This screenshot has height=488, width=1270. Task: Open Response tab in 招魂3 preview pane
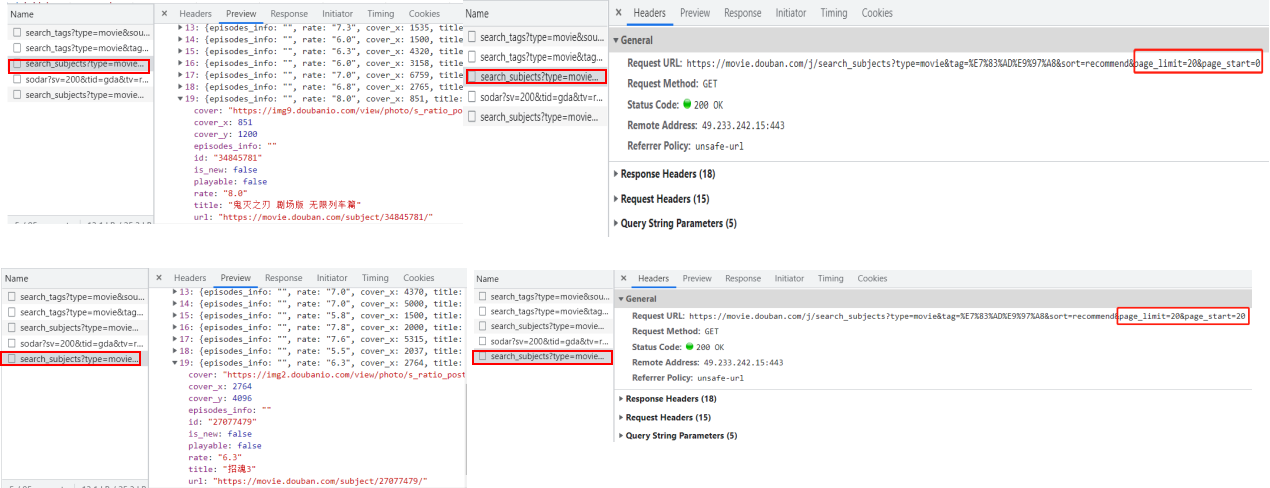(283, 278)
